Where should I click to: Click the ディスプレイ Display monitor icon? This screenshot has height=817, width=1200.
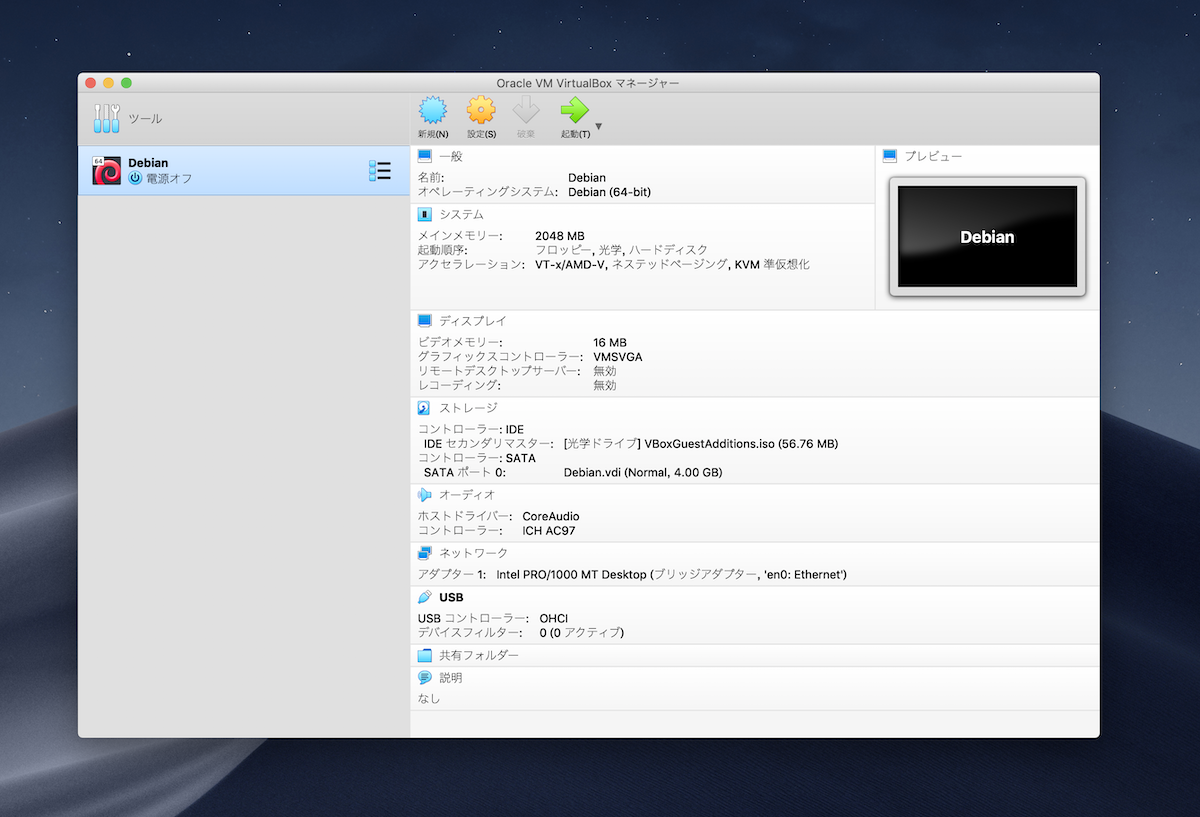(425, 321)
